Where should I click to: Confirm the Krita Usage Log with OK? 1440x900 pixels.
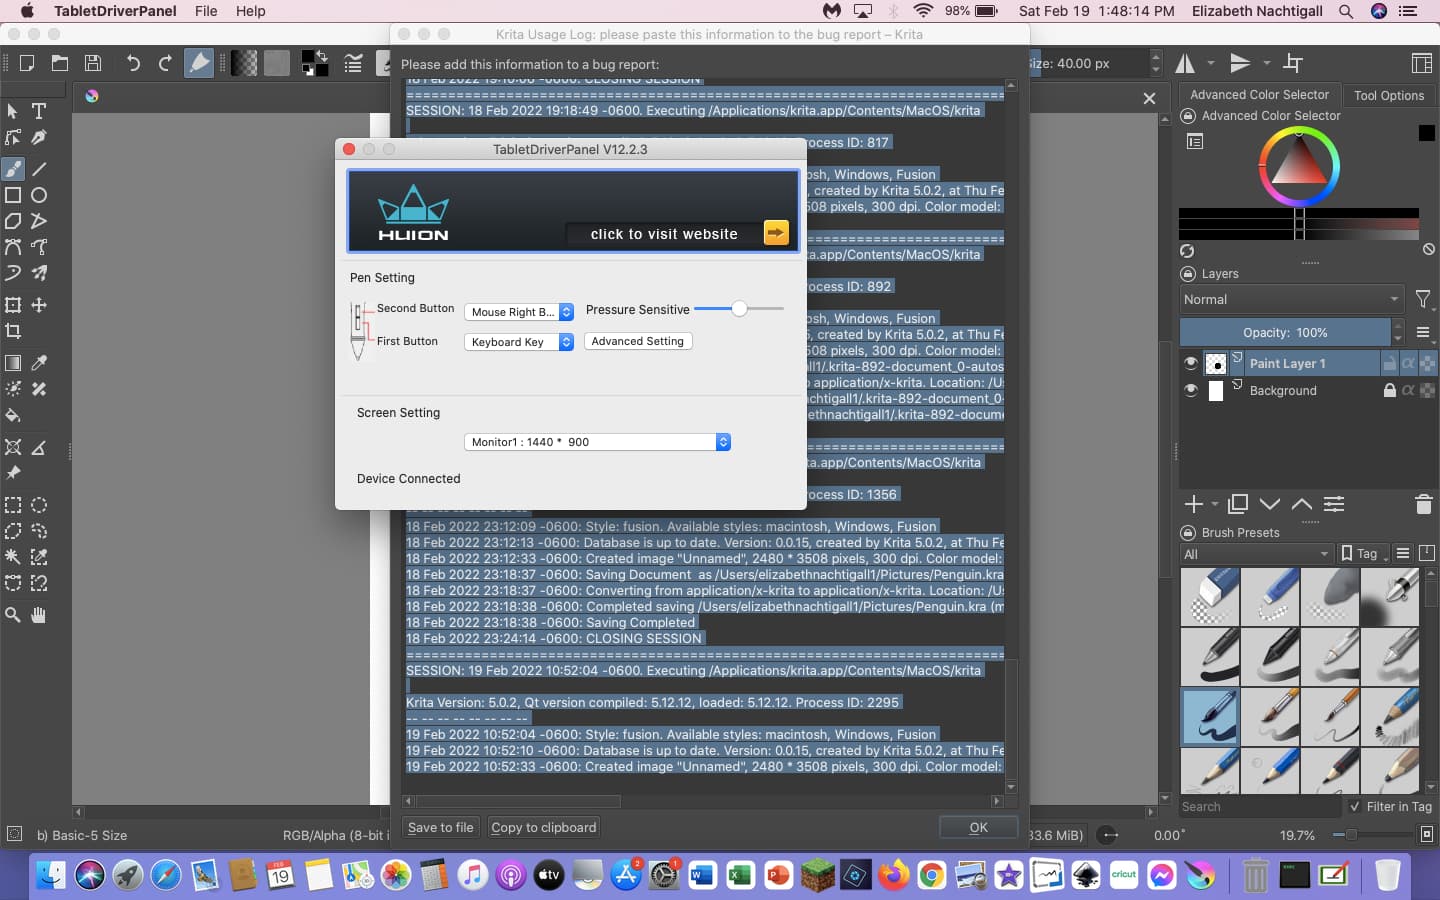pos(978,827)
